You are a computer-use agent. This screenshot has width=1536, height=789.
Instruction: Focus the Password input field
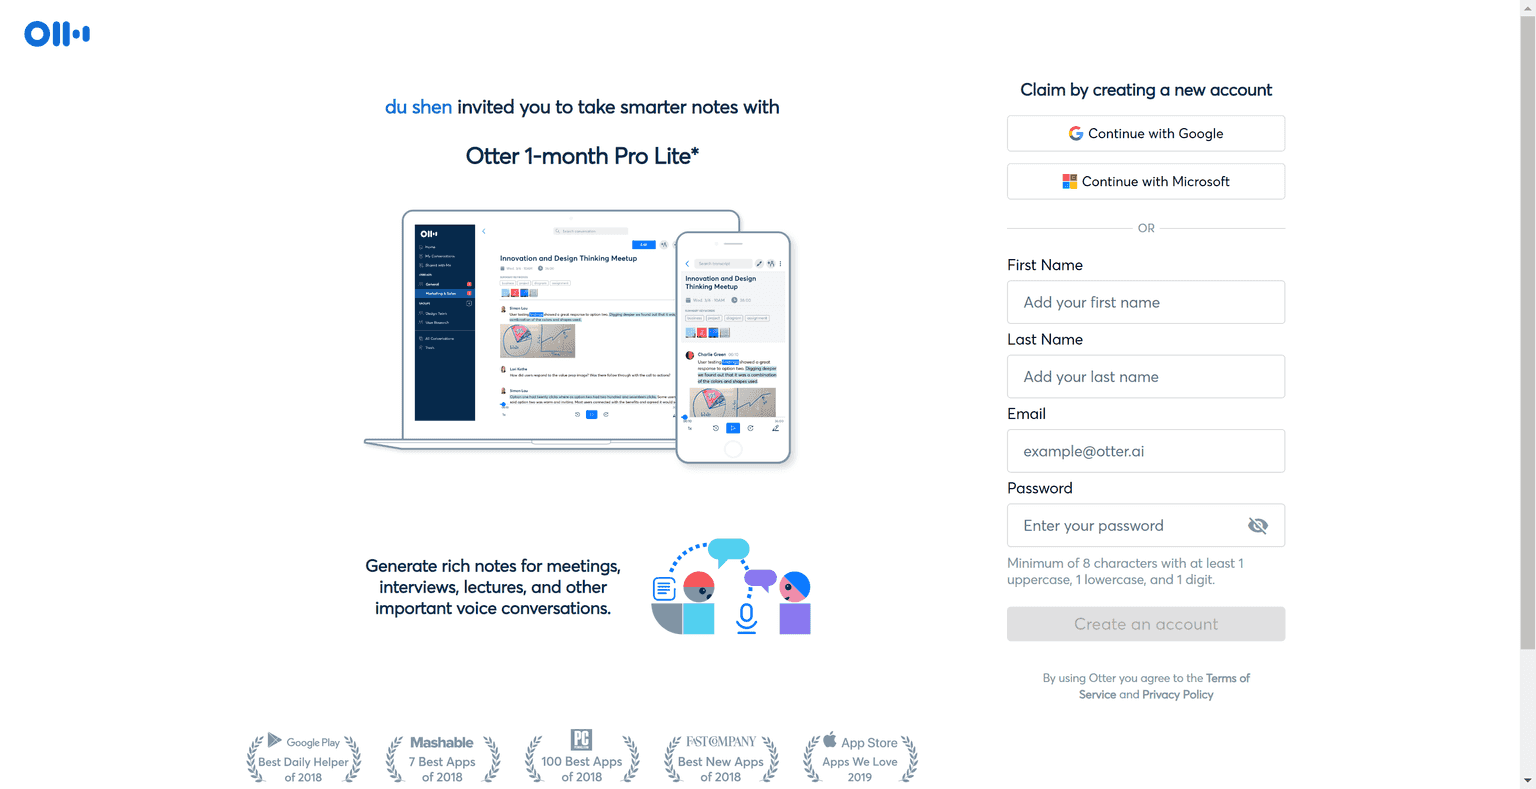(x=1146, y=526)
